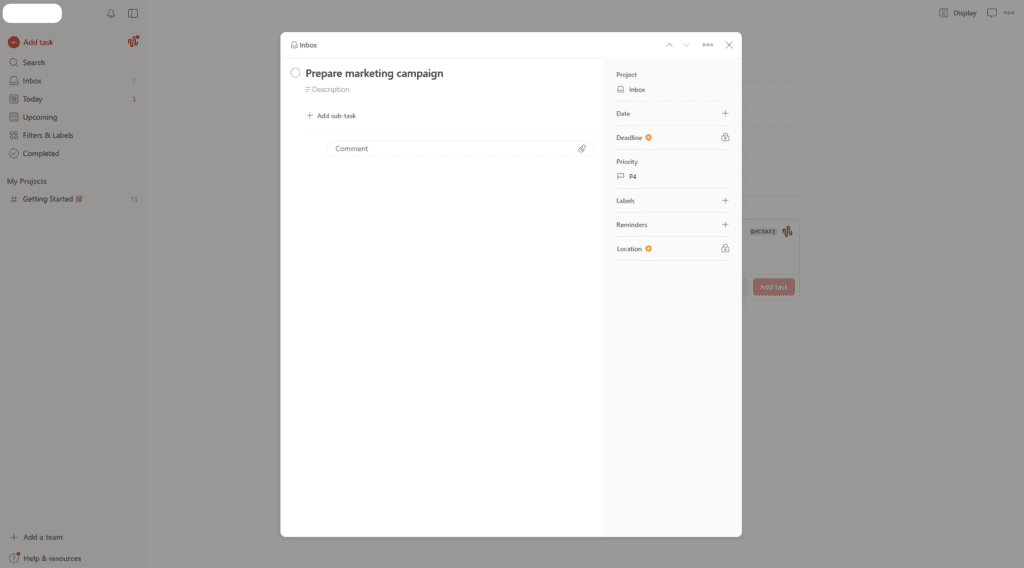
Task: Edit the Prepare marketing campaign title
Action: [374, 73]
